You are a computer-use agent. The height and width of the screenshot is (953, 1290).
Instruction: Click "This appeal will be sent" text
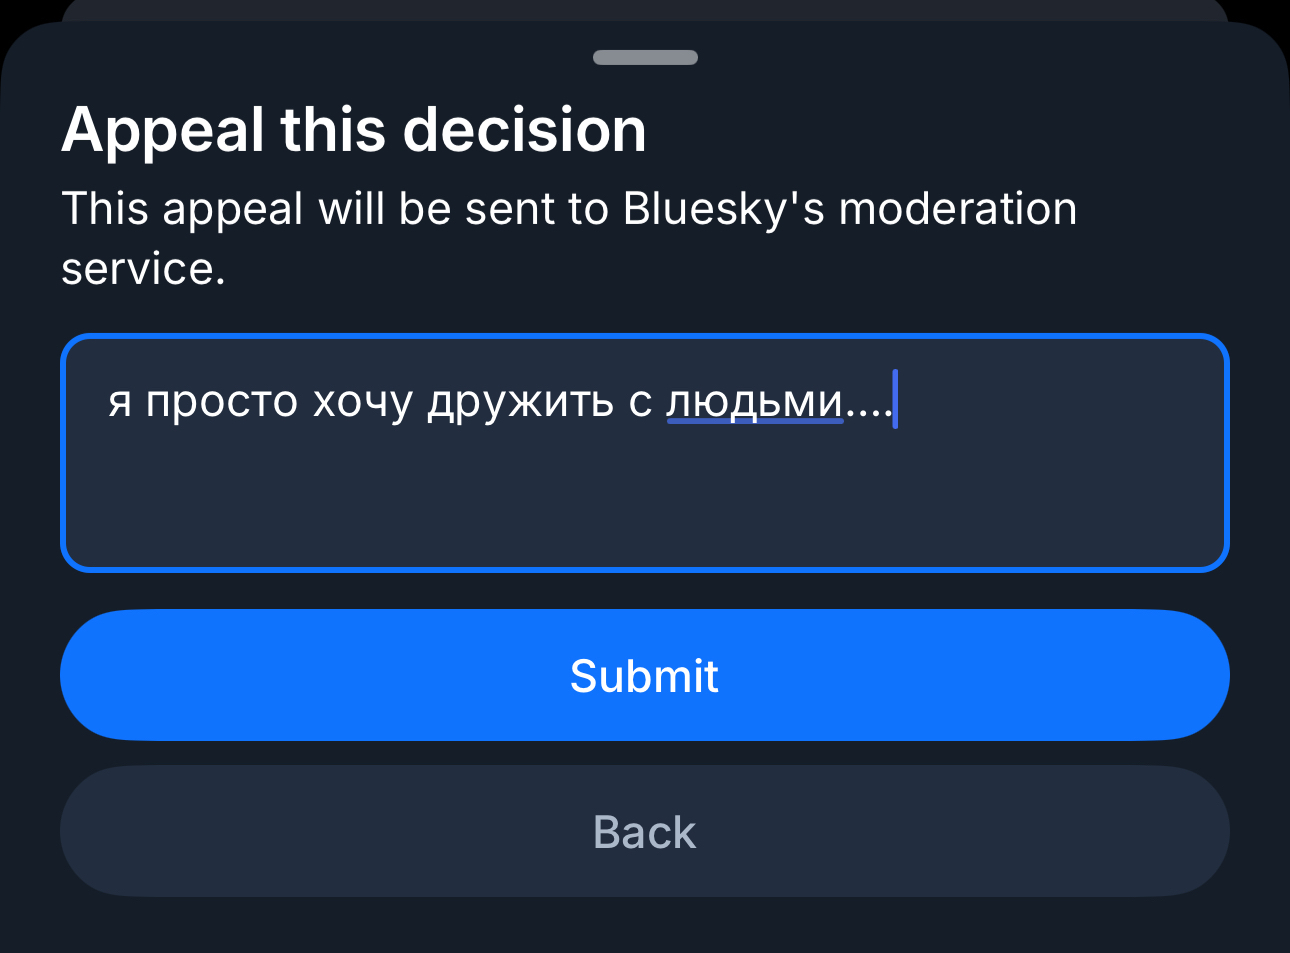point(334,210)
